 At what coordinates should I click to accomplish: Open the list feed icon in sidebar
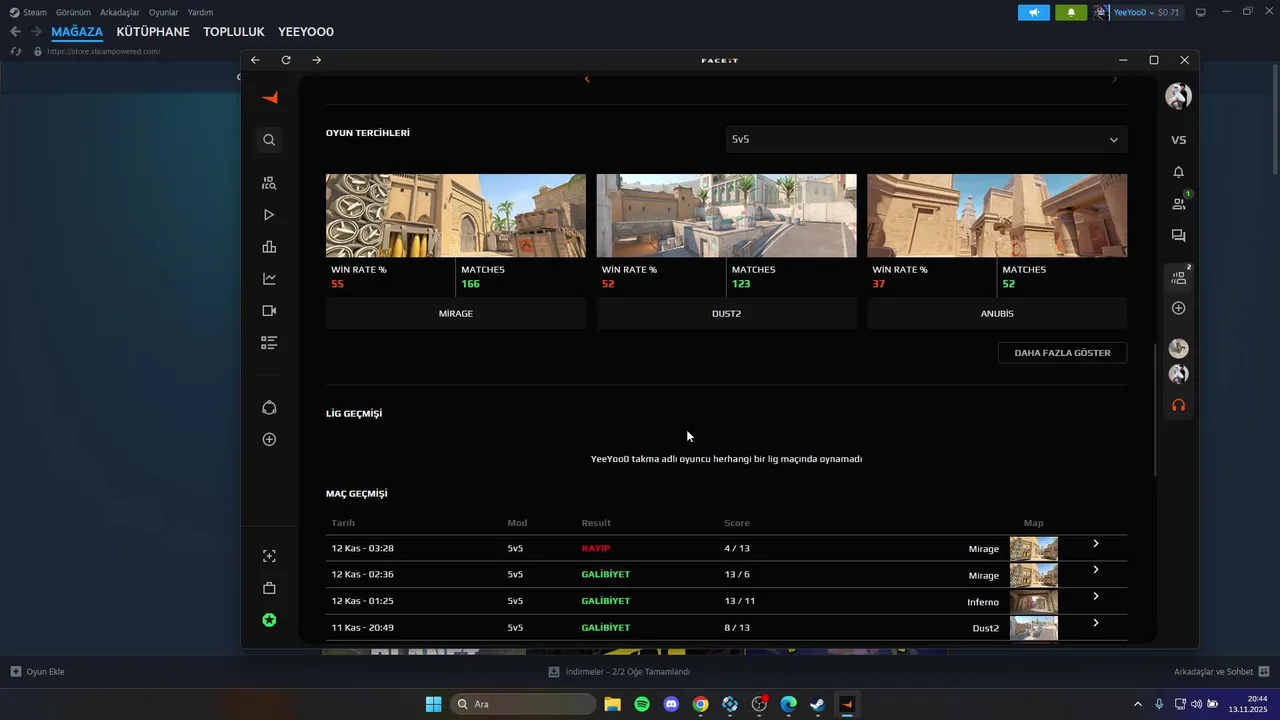(x=269, y=343)
